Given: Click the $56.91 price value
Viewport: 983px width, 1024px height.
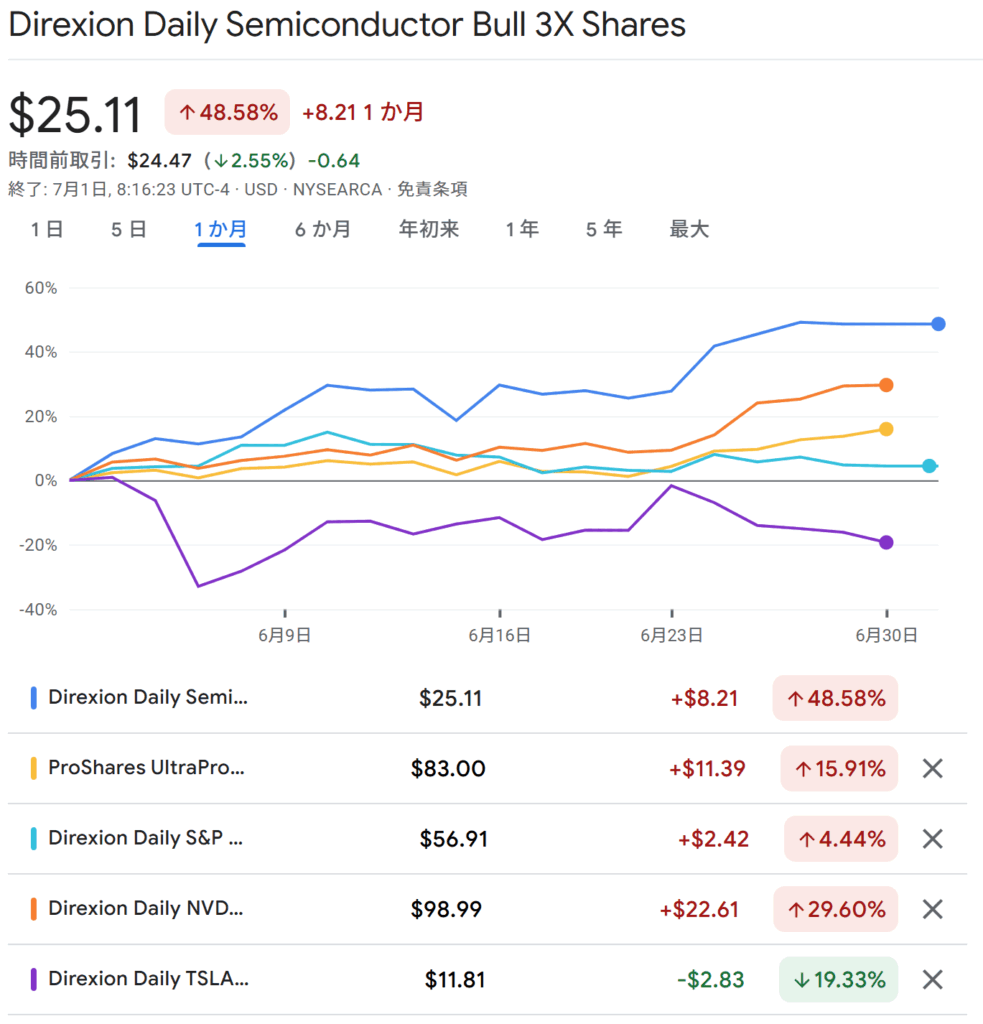Looking at the screenshot, I should click(x=453, y=839).
